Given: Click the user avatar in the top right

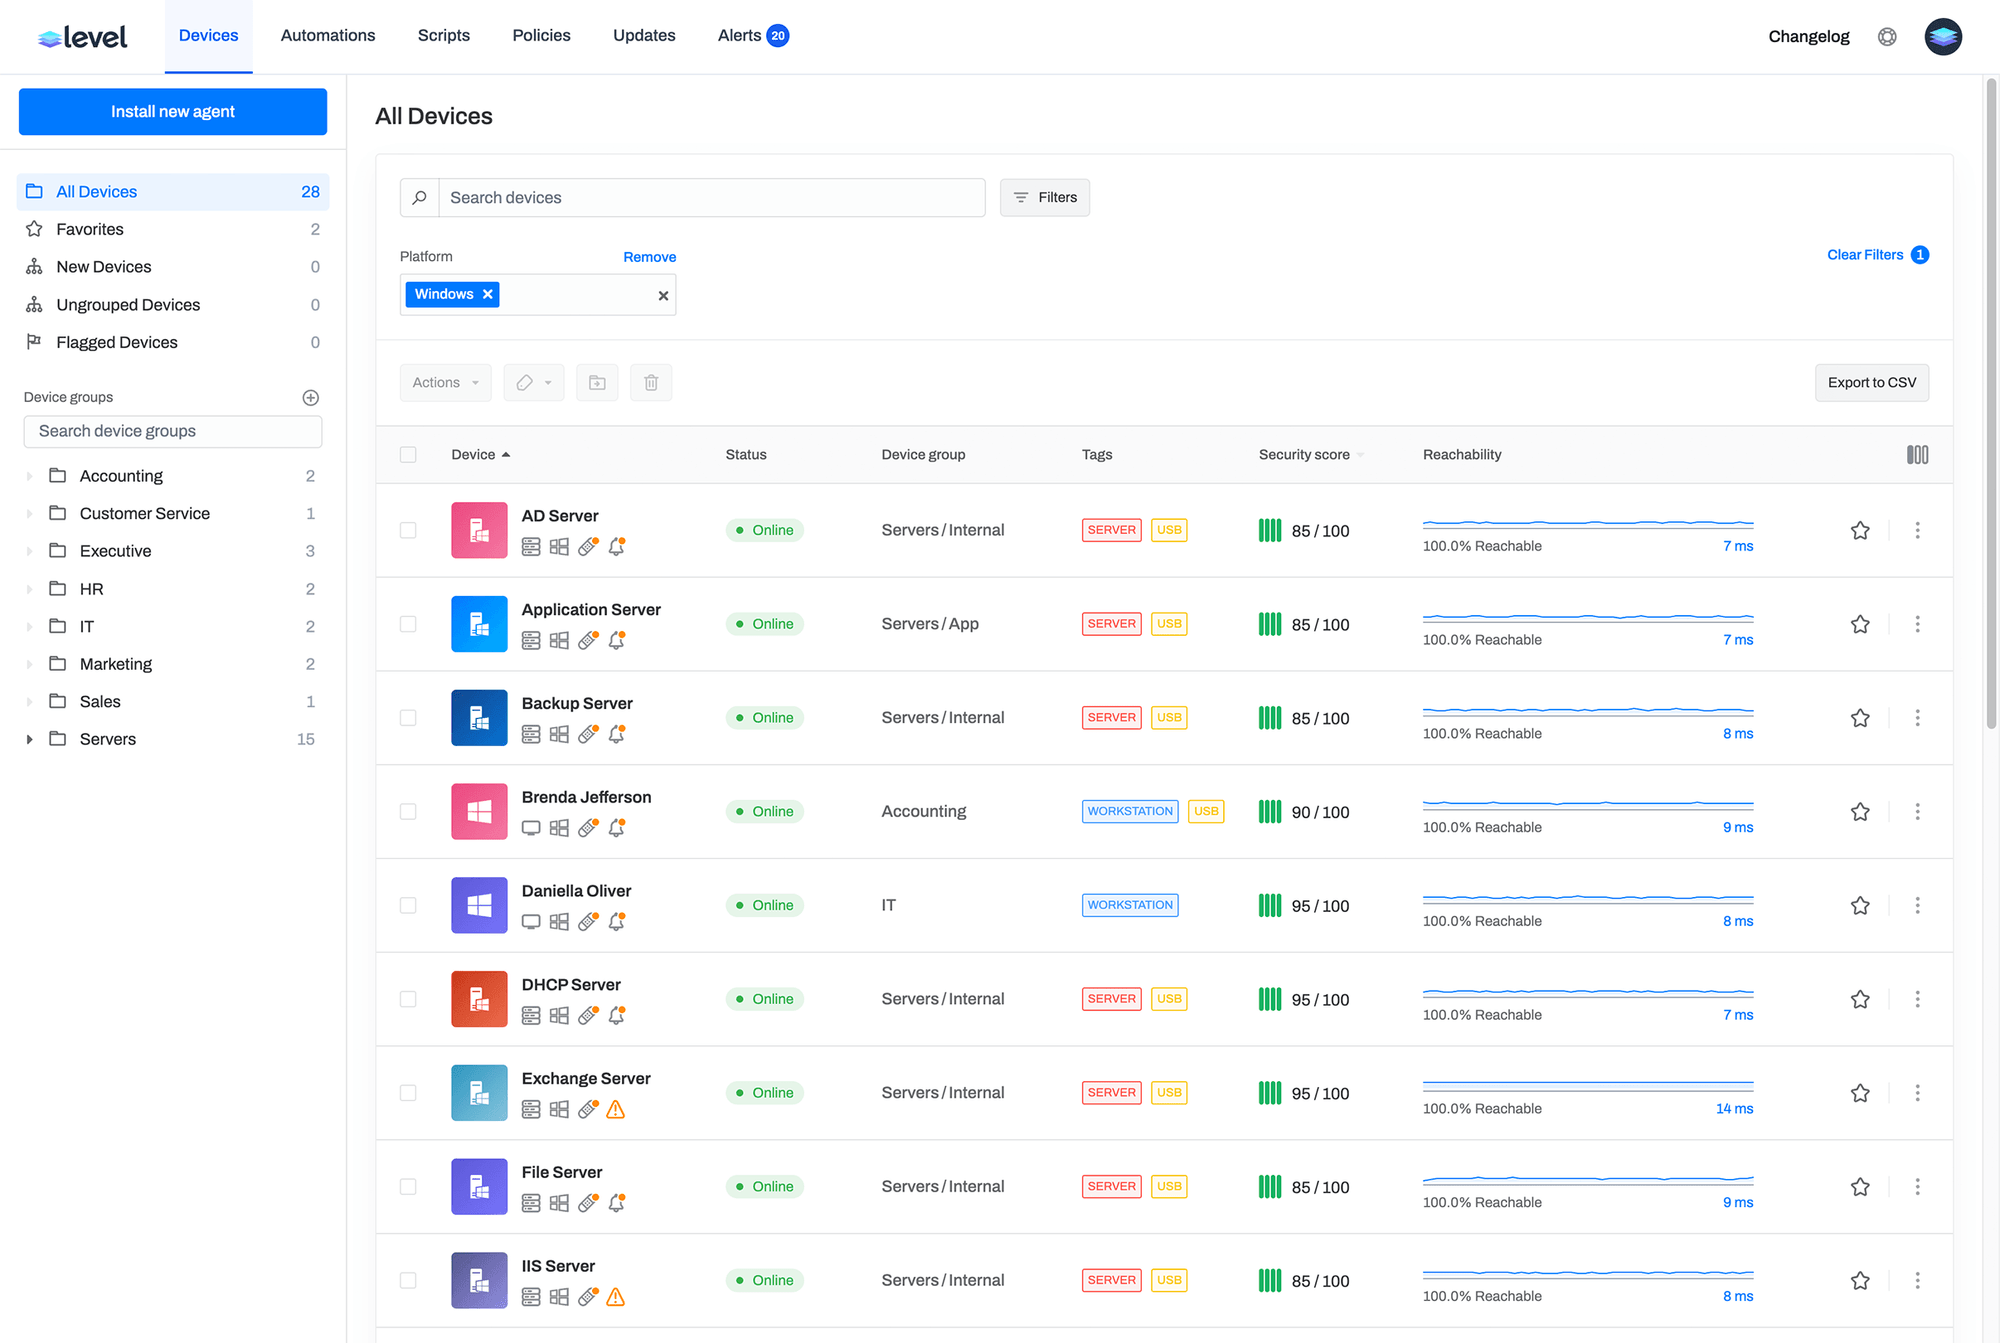Looking at the screenshot, I should click(x=1942, y=37).
